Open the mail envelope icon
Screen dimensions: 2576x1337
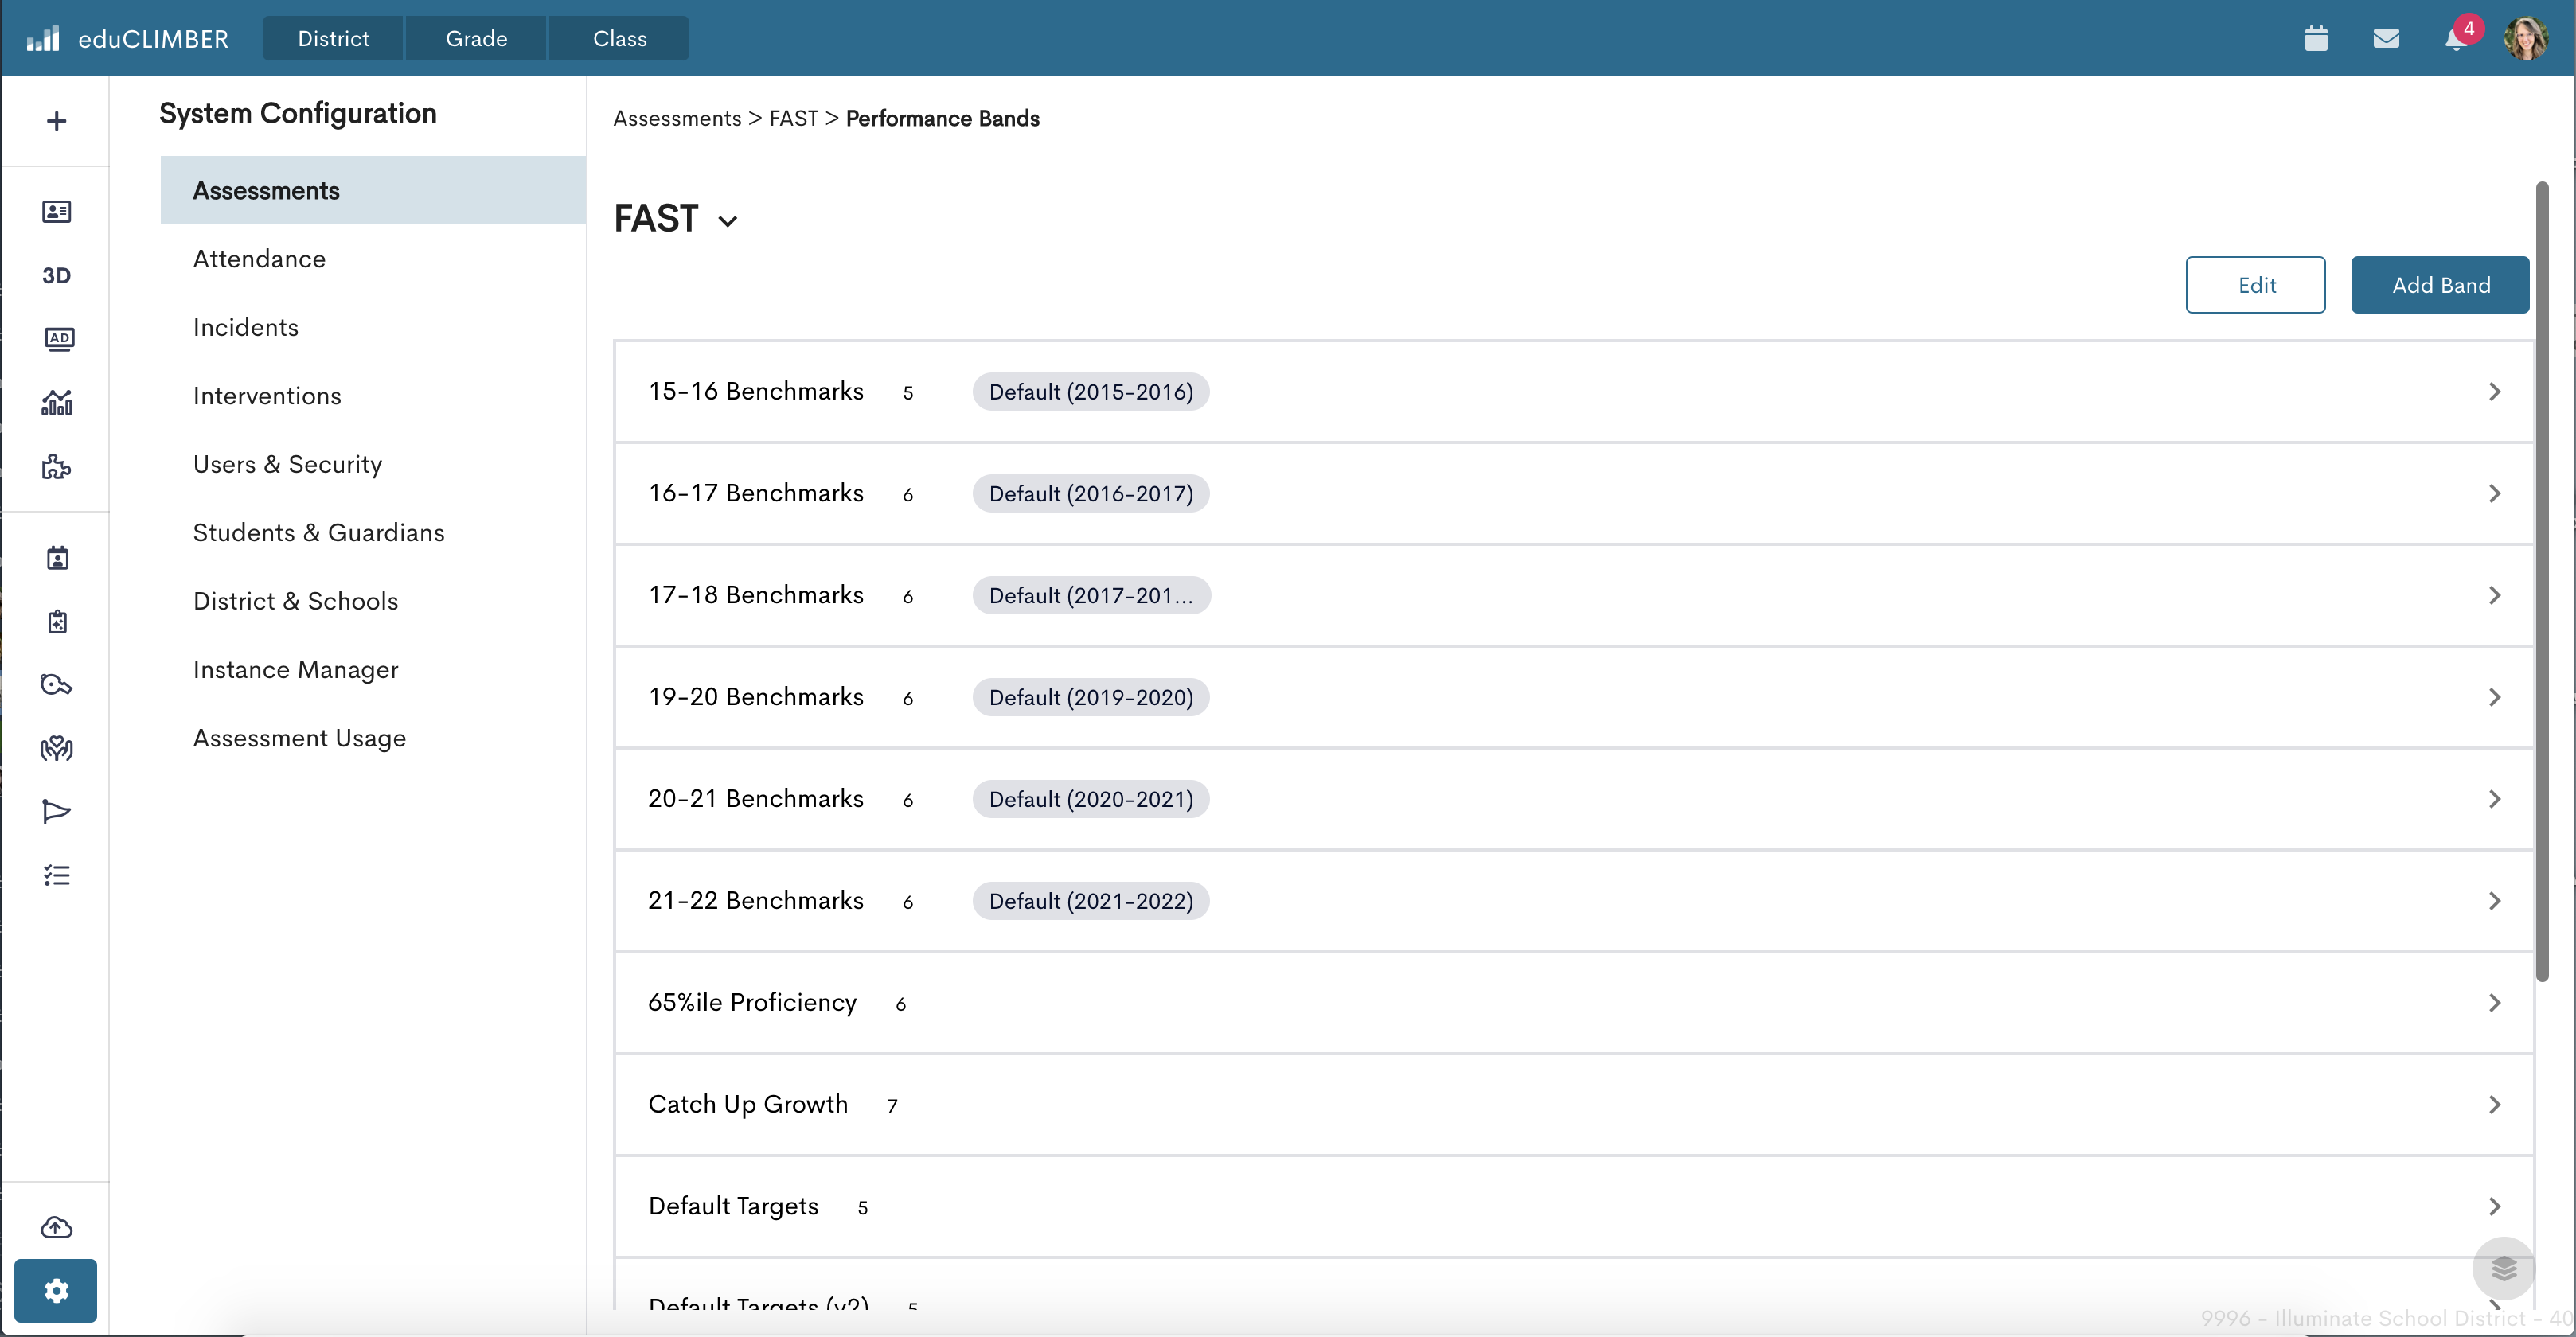2386,38
